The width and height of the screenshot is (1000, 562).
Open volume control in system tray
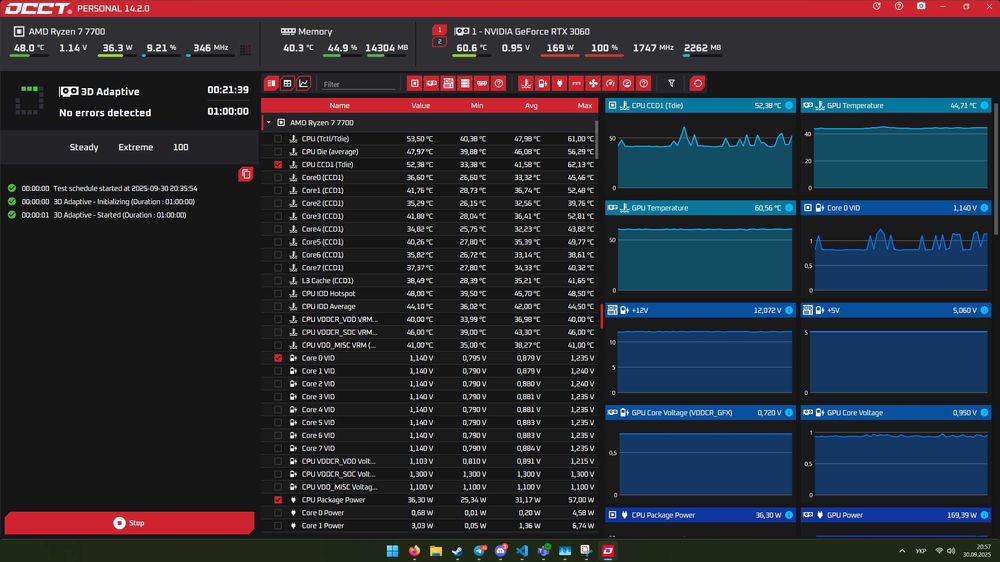pyautogui.click(x=951, y=551)
